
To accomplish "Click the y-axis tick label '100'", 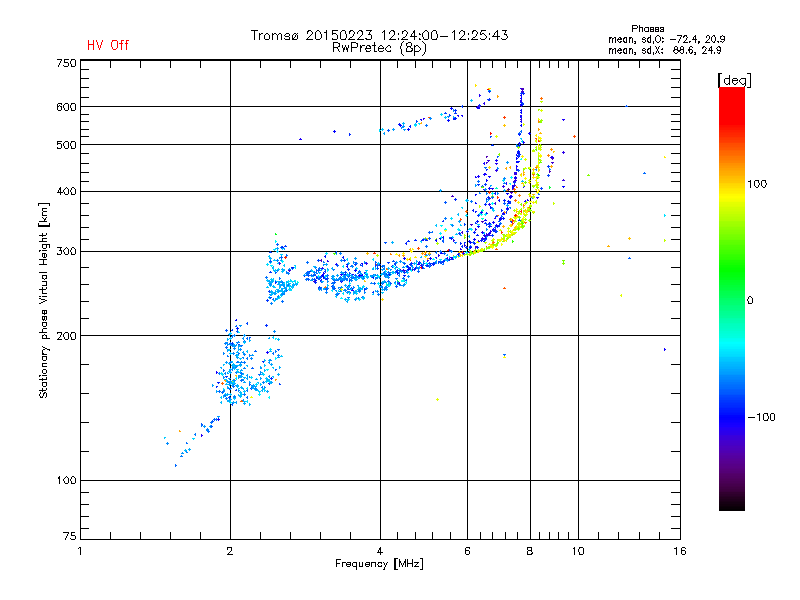I will (66, 480).
